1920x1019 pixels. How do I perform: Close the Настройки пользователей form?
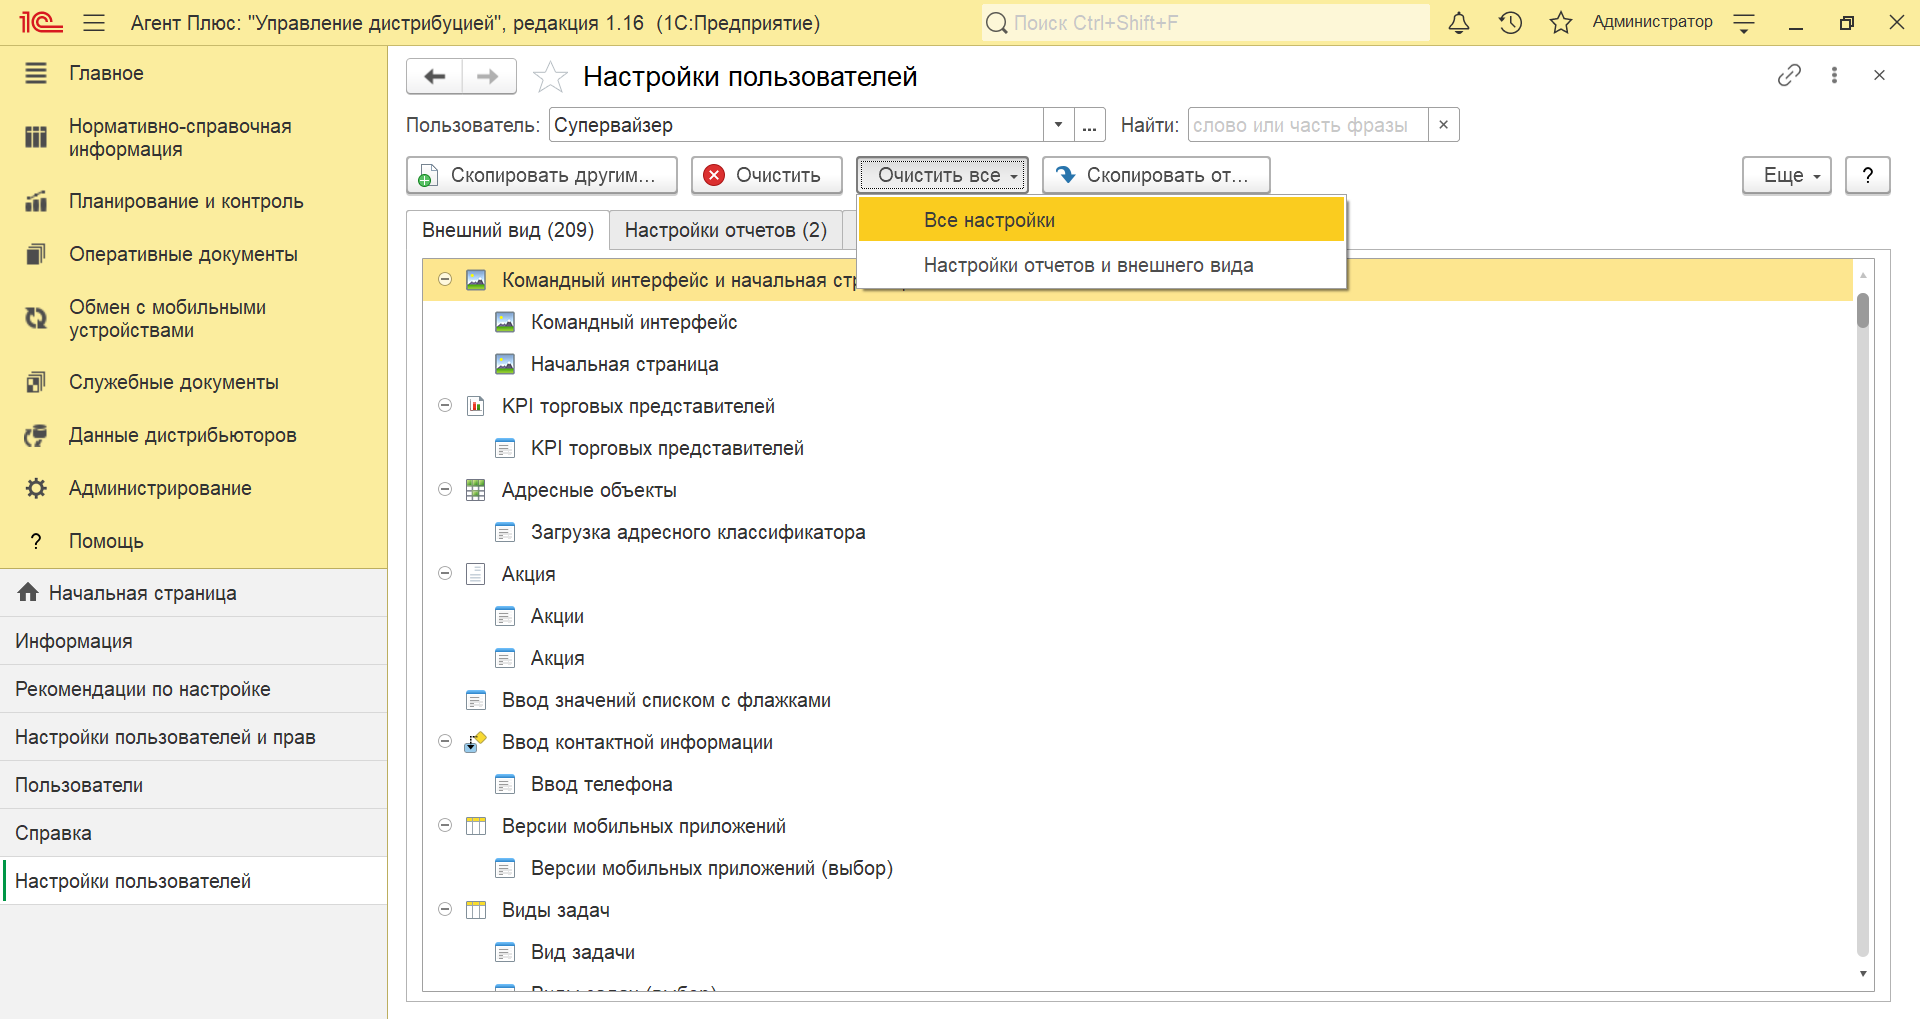pos(1879,75)
